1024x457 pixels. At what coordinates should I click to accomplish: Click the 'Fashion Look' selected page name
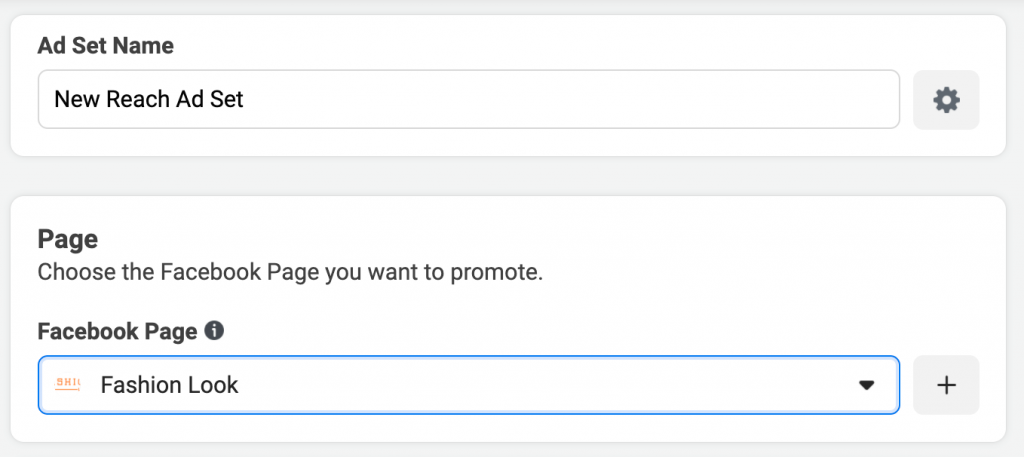point(169,385)
